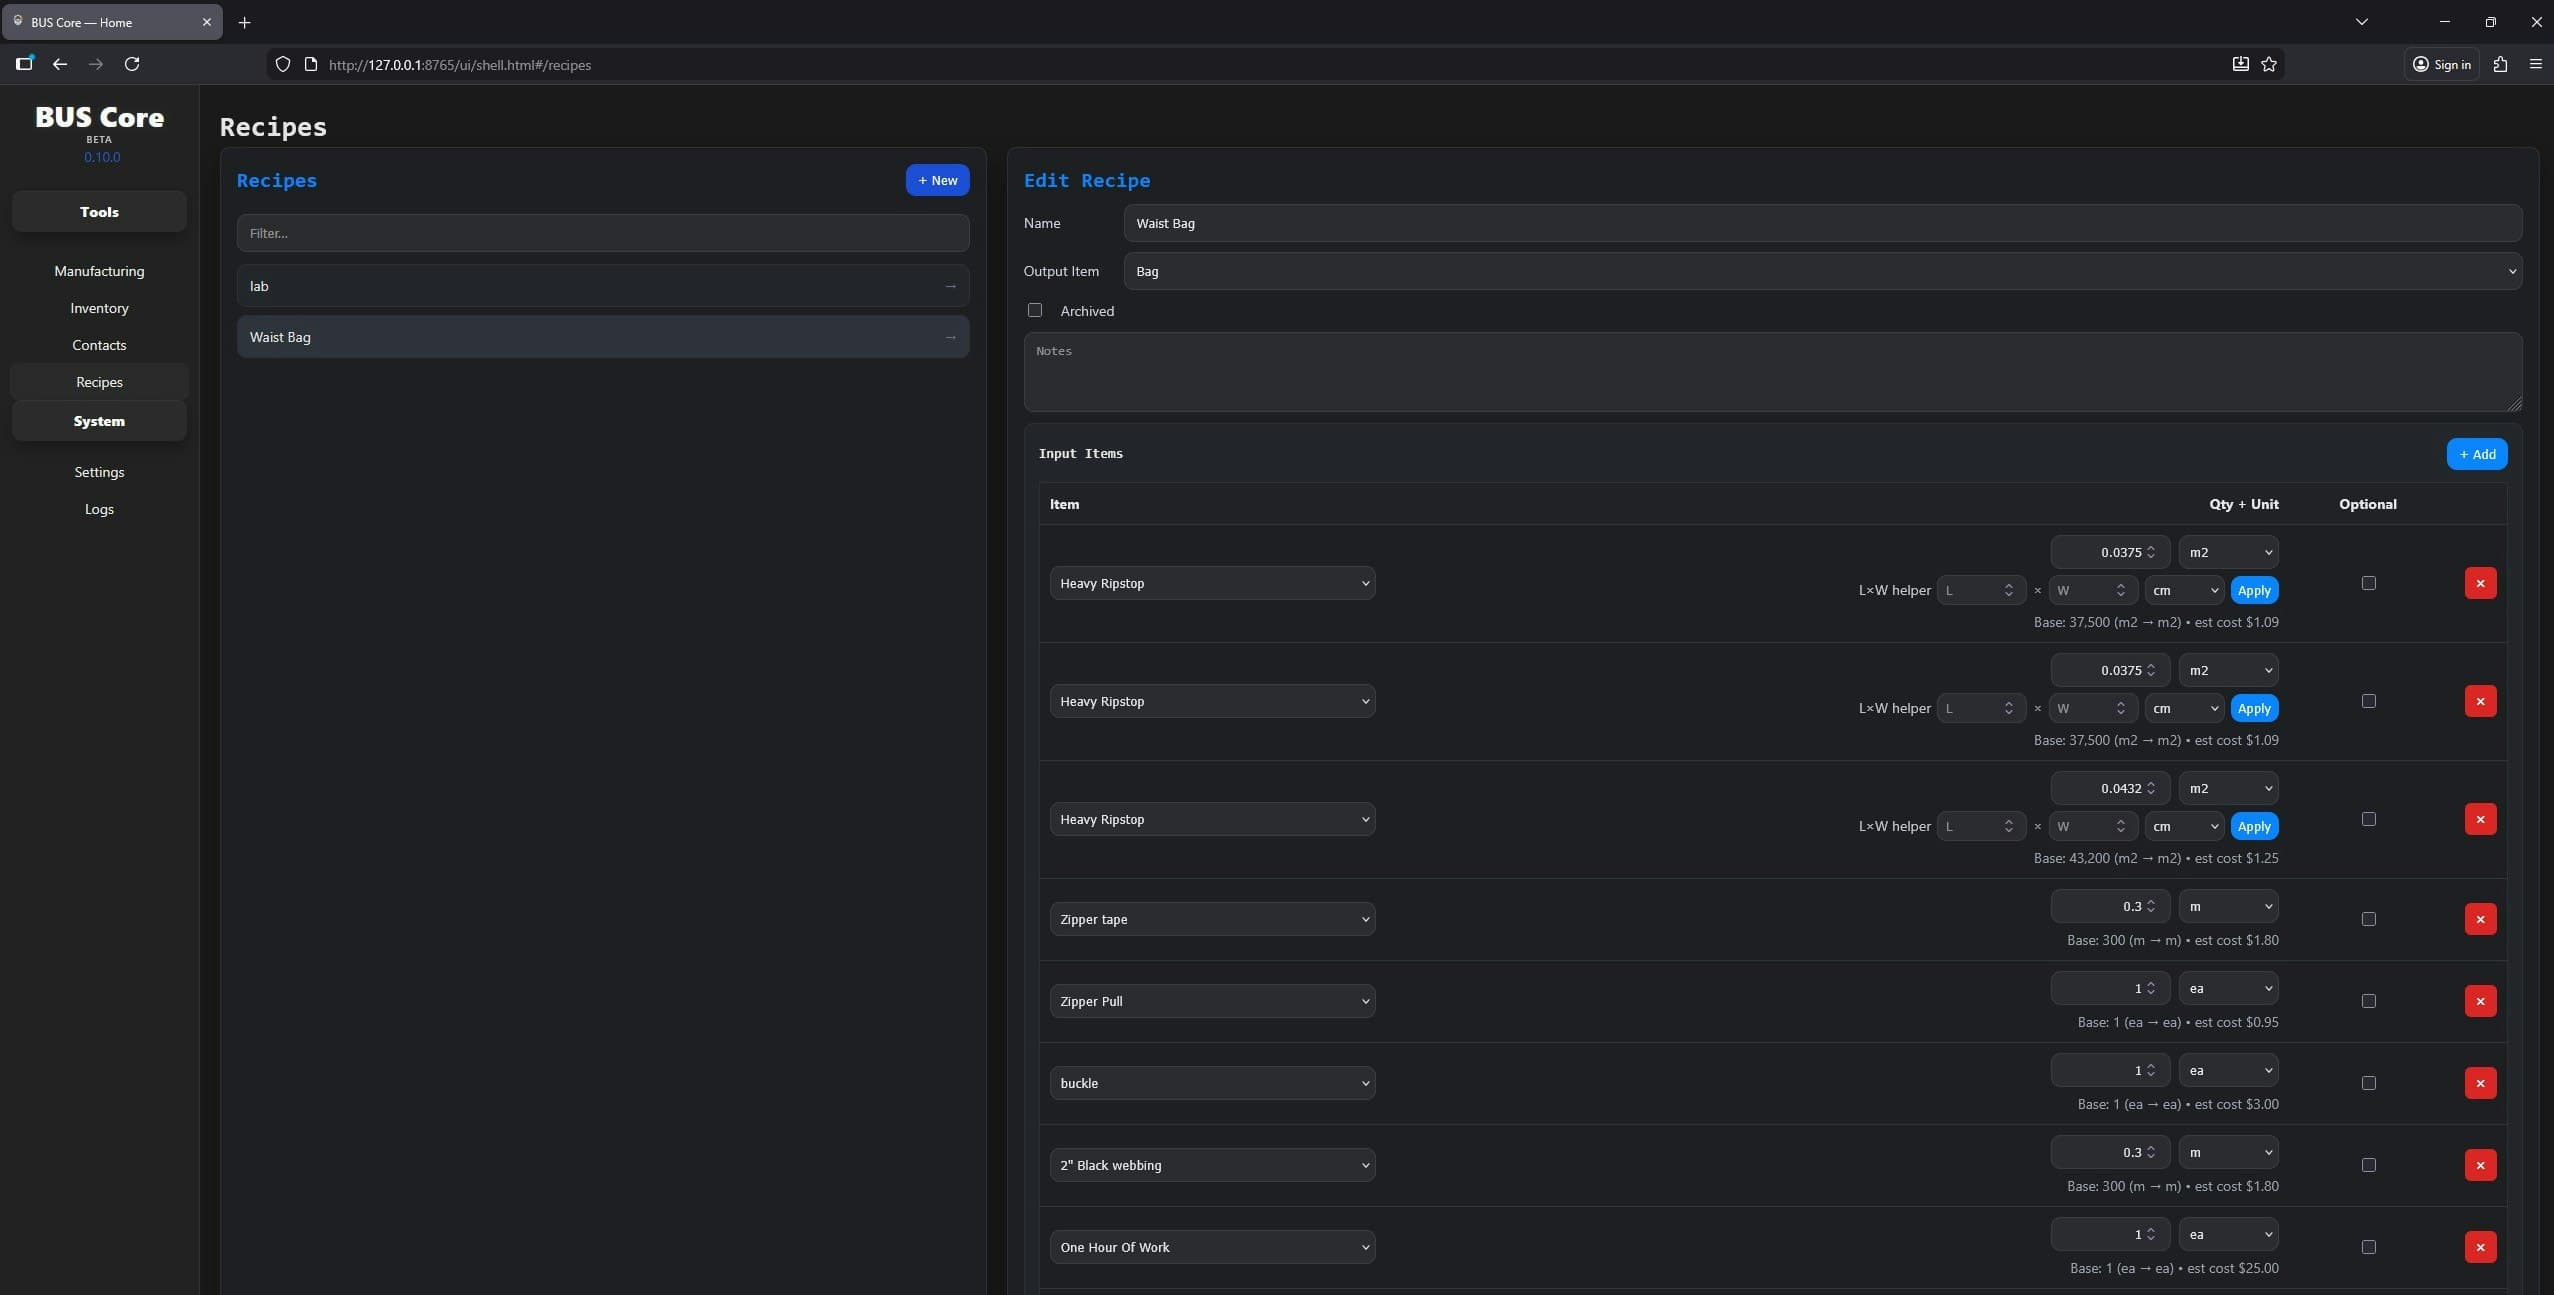Mark the buckle item as Optional
The image size is (2554, 1295).
(2369, 1082)
